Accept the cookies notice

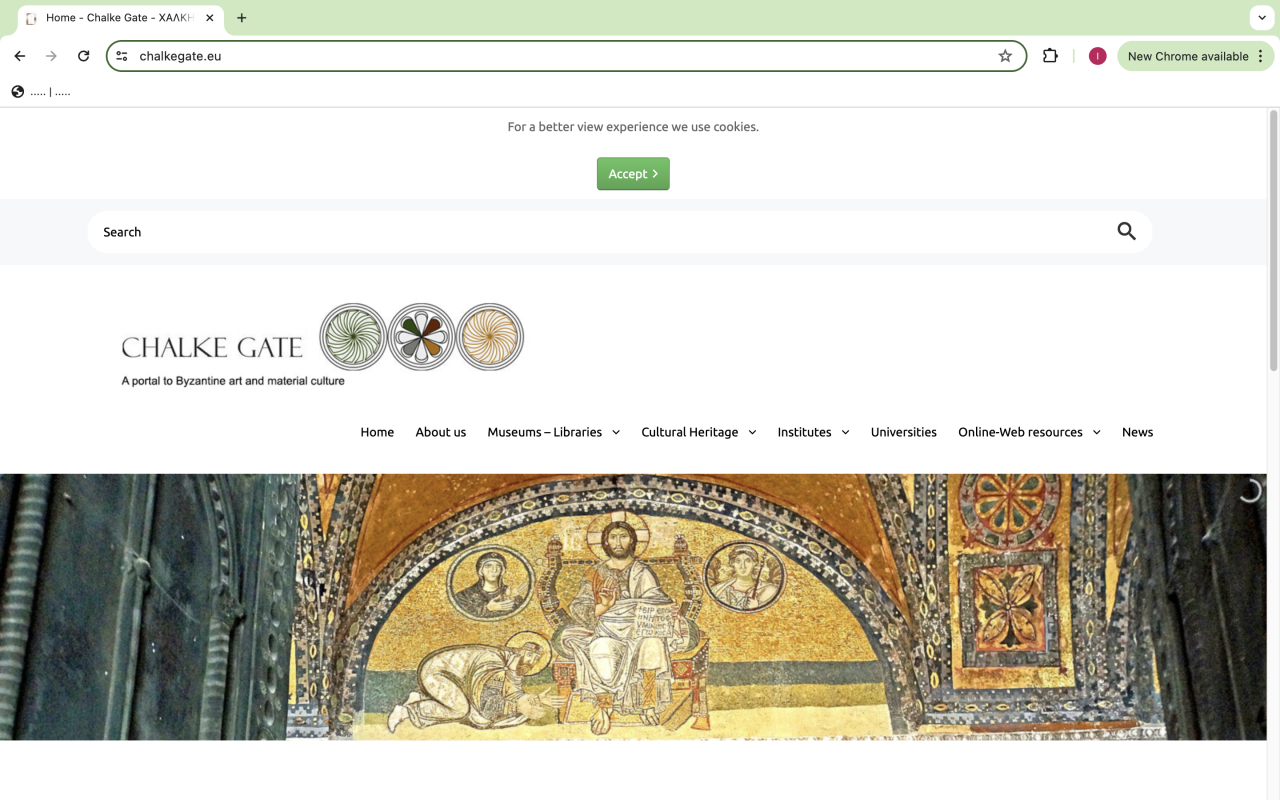tap(633, 174)
